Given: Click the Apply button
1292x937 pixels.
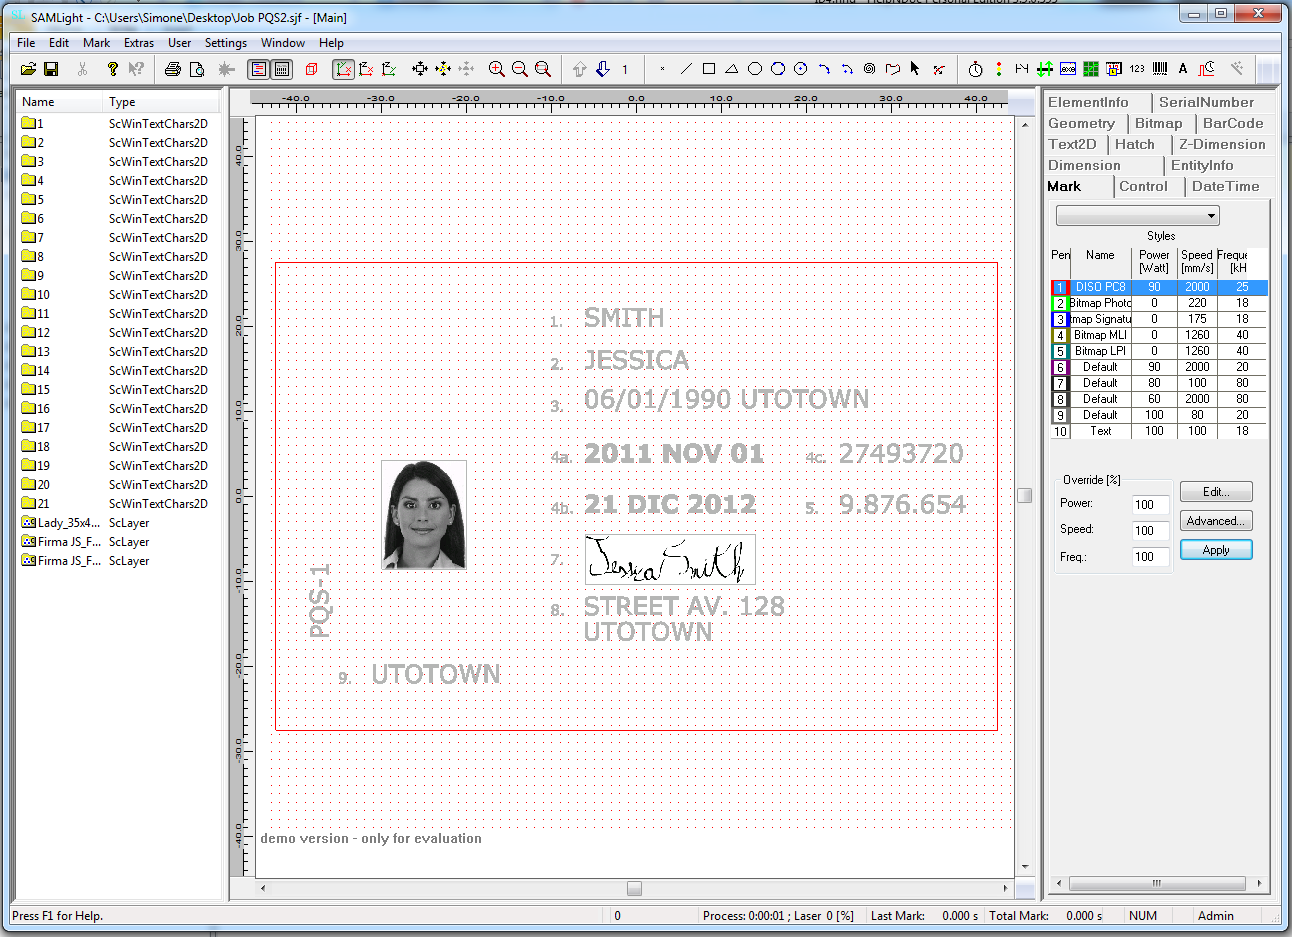Looking at the screenshot, I should click(1215, 550).
